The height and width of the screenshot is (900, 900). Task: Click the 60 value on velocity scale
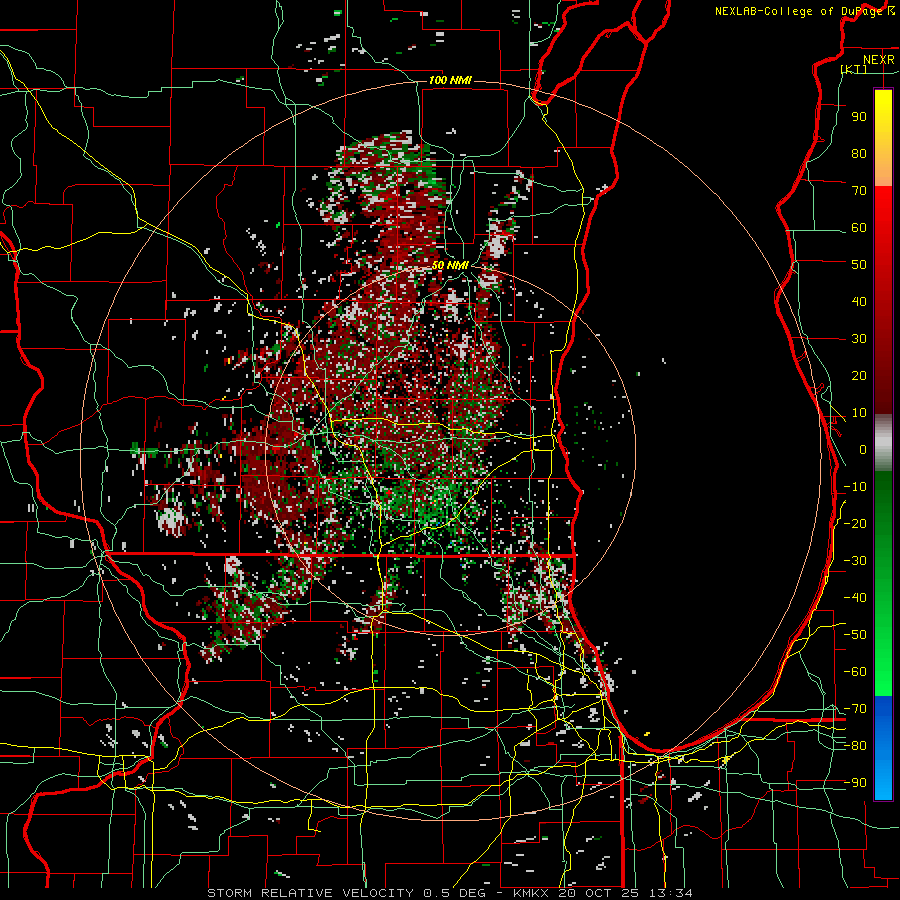(859, 227)
